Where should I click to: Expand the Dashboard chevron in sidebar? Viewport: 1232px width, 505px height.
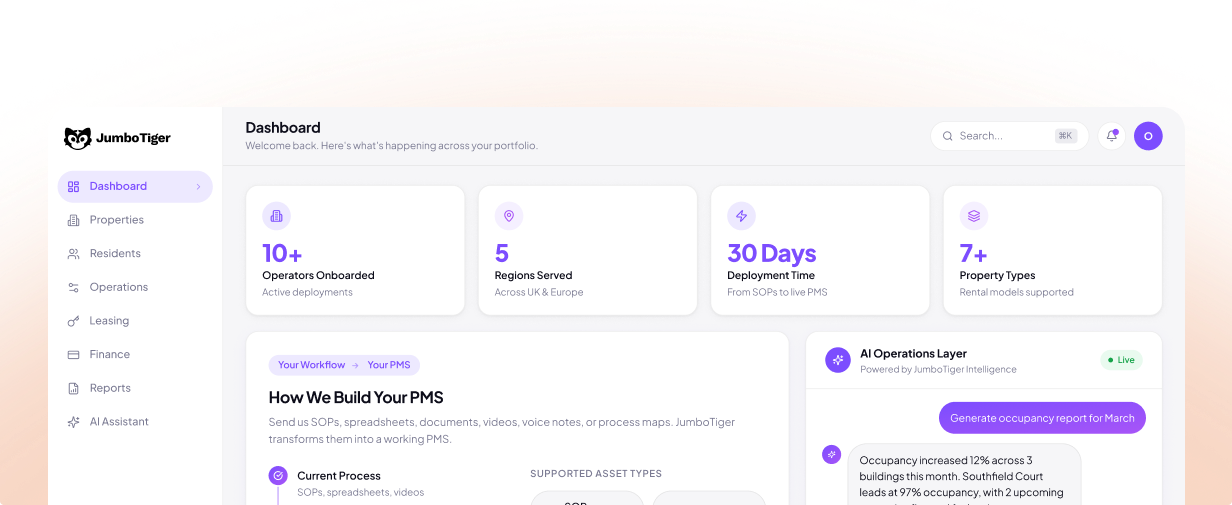(198, 187)
